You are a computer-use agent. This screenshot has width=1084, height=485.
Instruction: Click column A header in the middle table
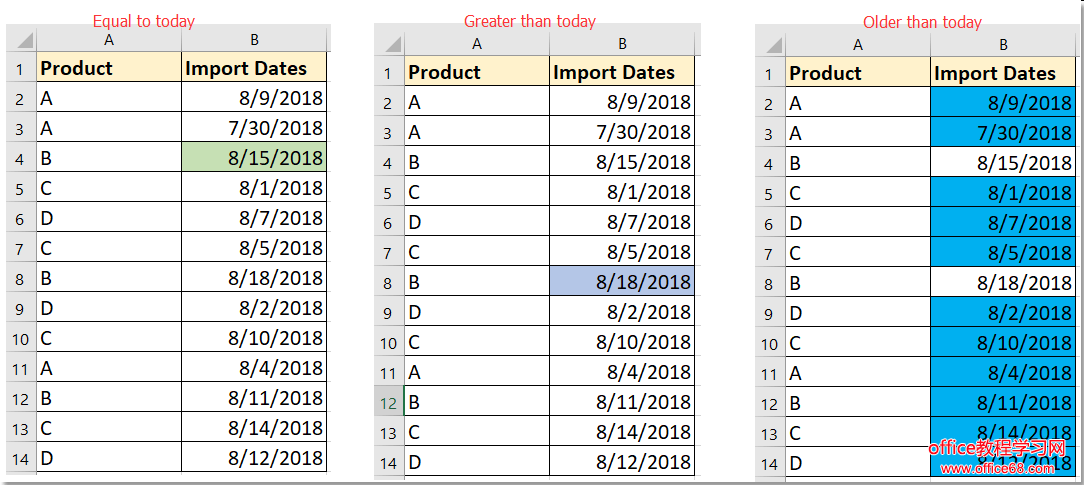[x=477, y=44]
